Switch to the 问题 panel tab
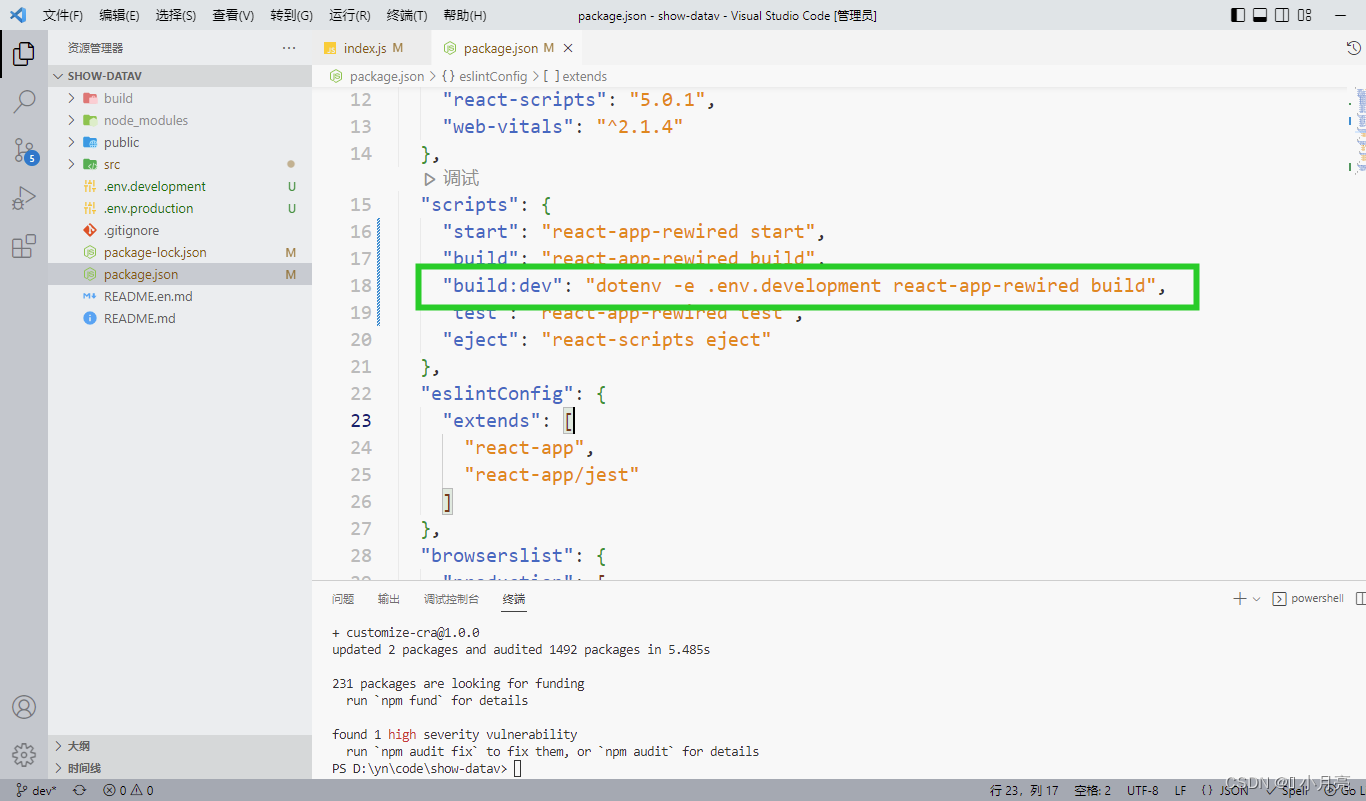The width and height of the screenshot is (1366, 801). coord(343,599)
